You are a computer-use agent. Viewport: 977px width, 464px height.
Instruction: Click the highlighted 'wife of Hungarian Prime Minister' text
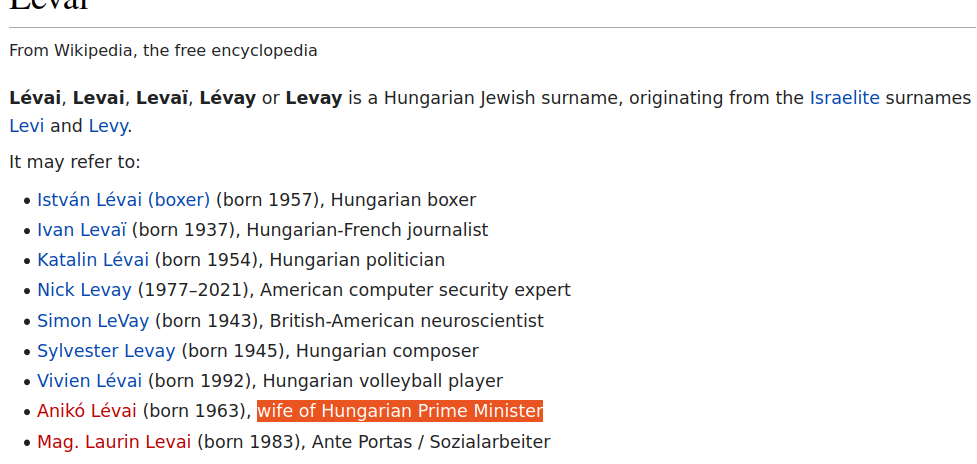(x=400, y=411)
